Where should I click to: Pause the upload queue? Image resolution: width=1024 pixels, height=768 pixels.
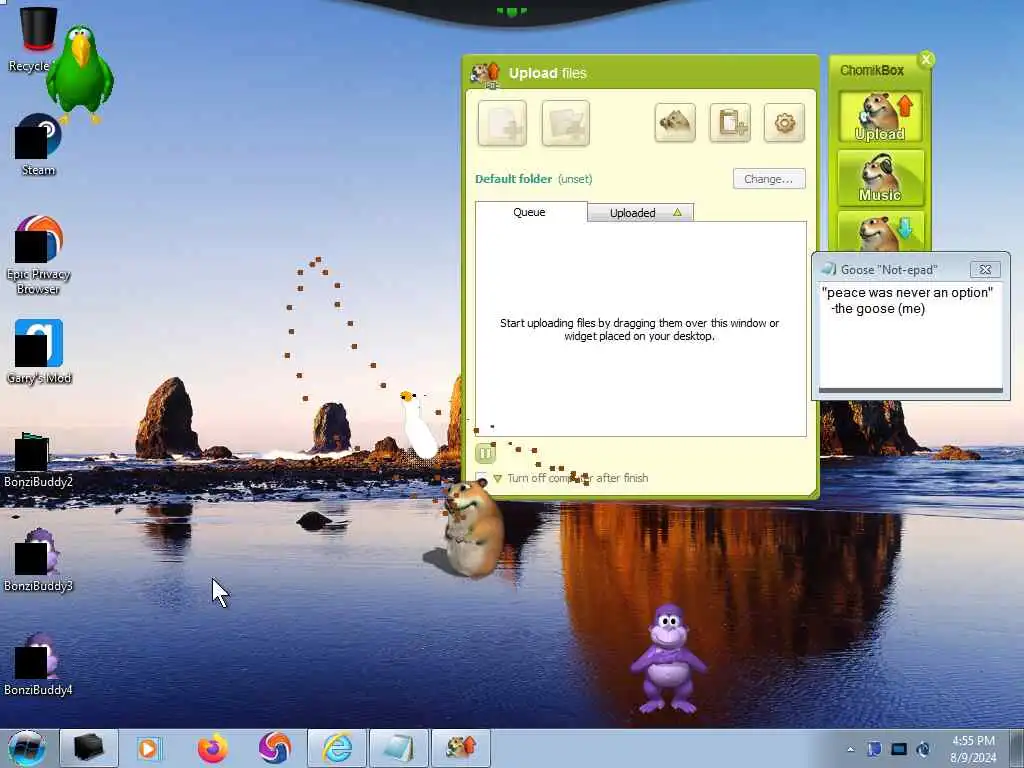[485, 453]
